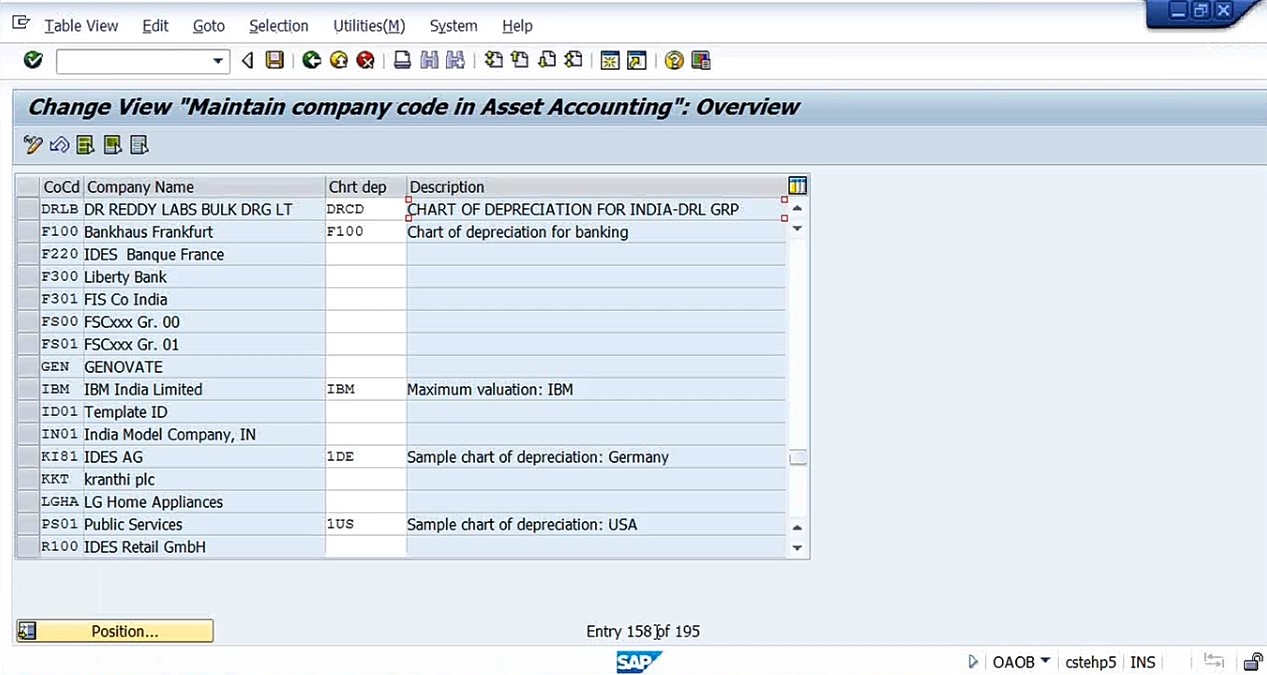Viewport: 1267px width, 675px height.
Task: Click the lock icon in status bar
Action: pyautogui.click(x=1252, y=662)
